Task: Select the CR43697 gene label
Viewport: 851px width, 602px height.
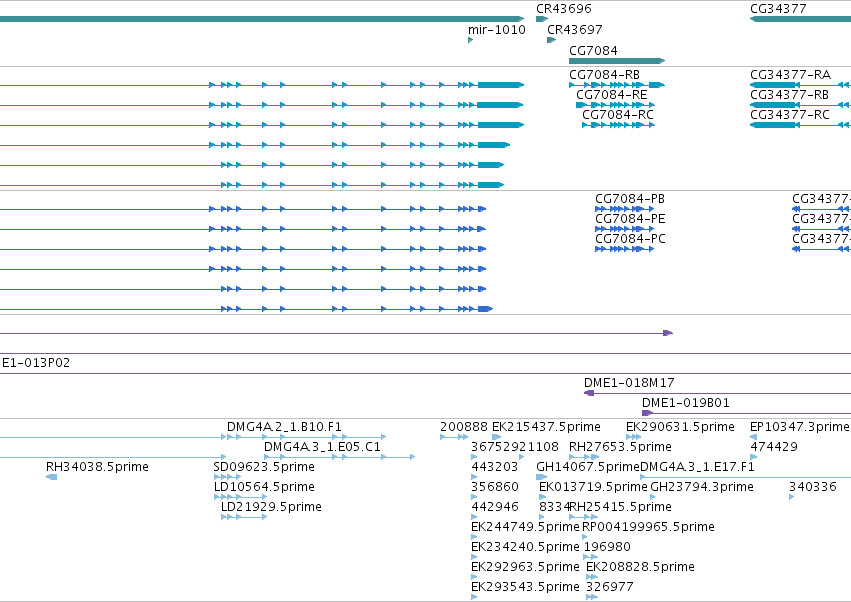Action: click(x=574, y=30)
